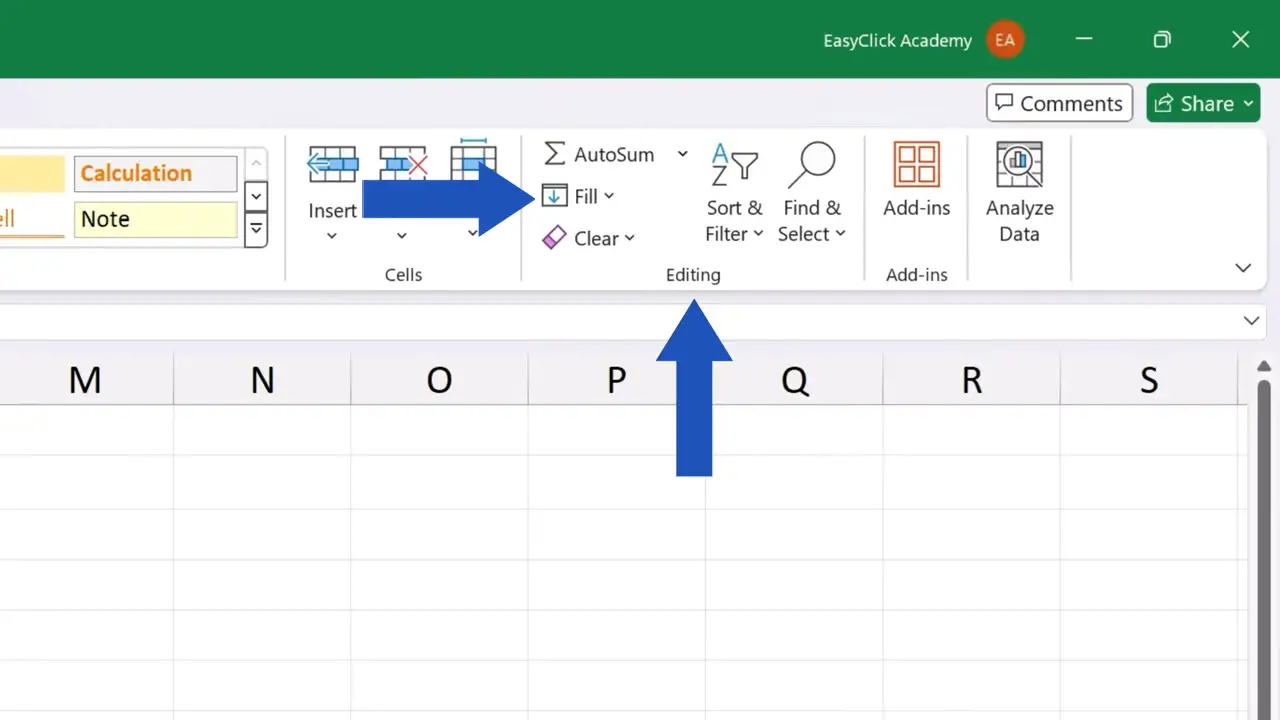The image size is (1280, 720).
Task: Open Sort & Filter options
Action: coord(734,193)
